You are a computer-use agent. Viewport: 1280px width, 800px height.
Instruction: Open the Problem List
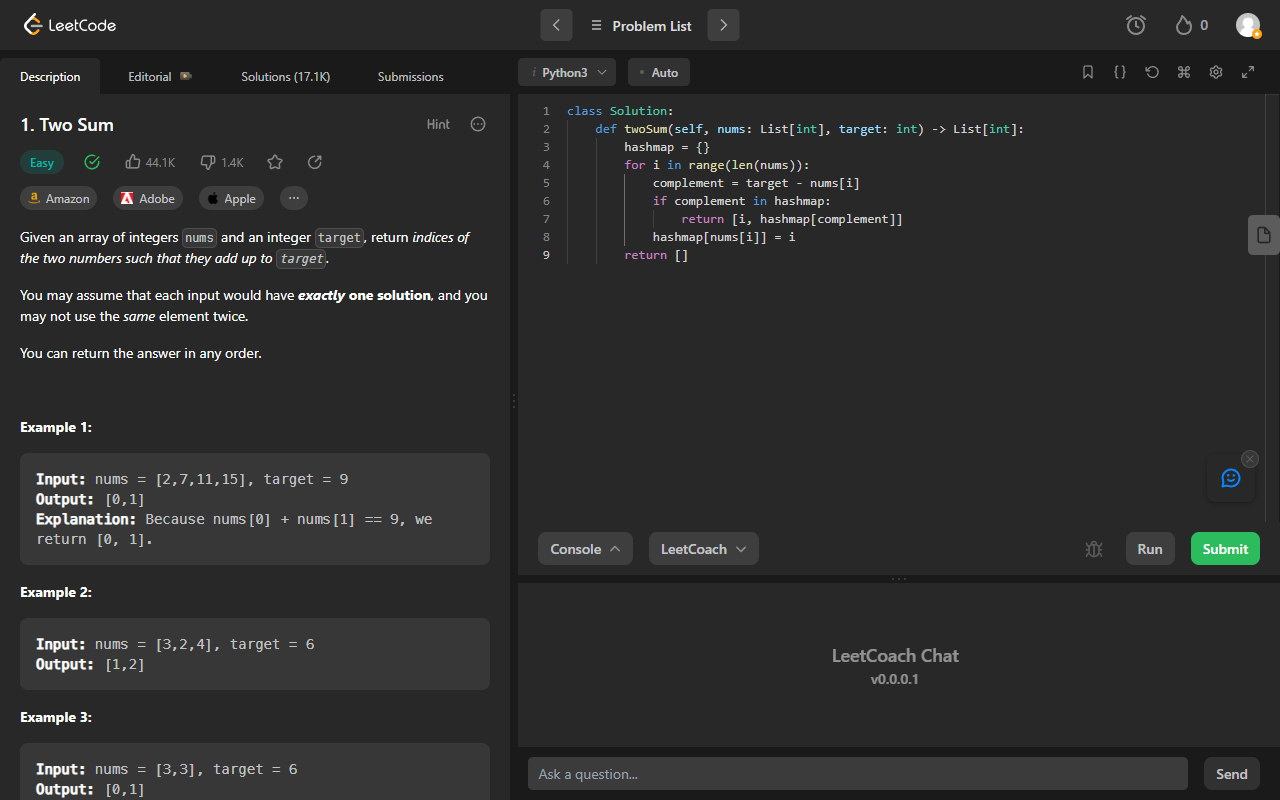(641, 26)
